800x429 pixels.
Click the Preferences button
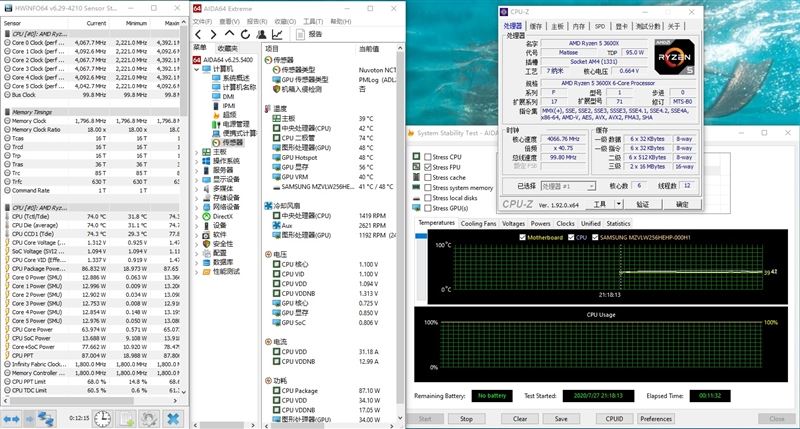[x=656, y=419]
